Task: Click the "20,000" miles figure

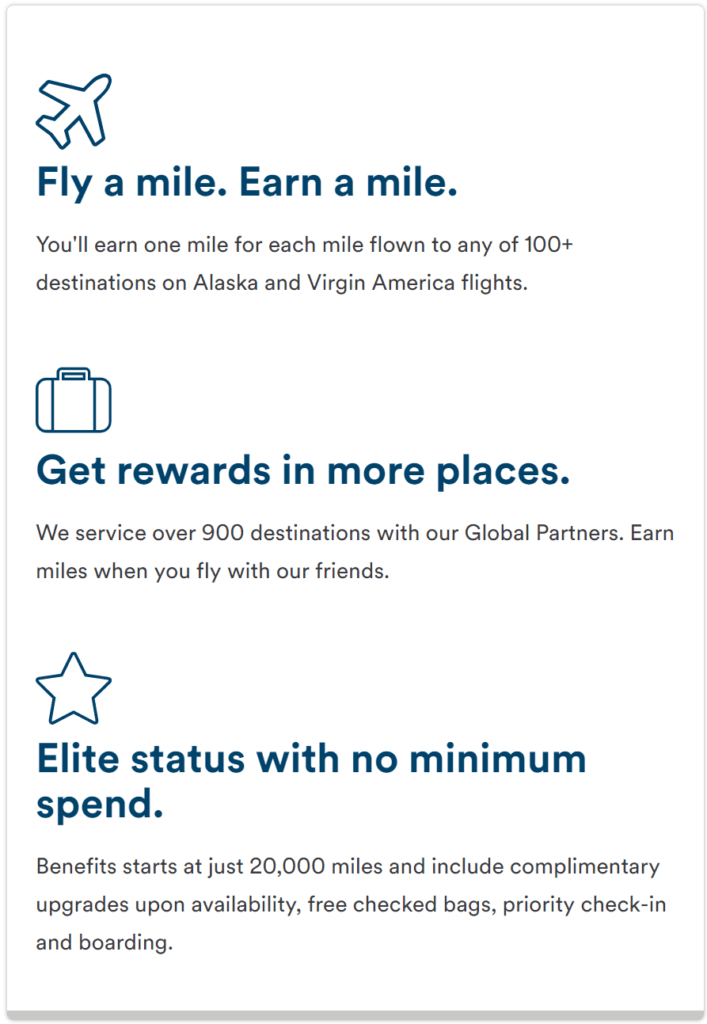Action: pos(287,867)
